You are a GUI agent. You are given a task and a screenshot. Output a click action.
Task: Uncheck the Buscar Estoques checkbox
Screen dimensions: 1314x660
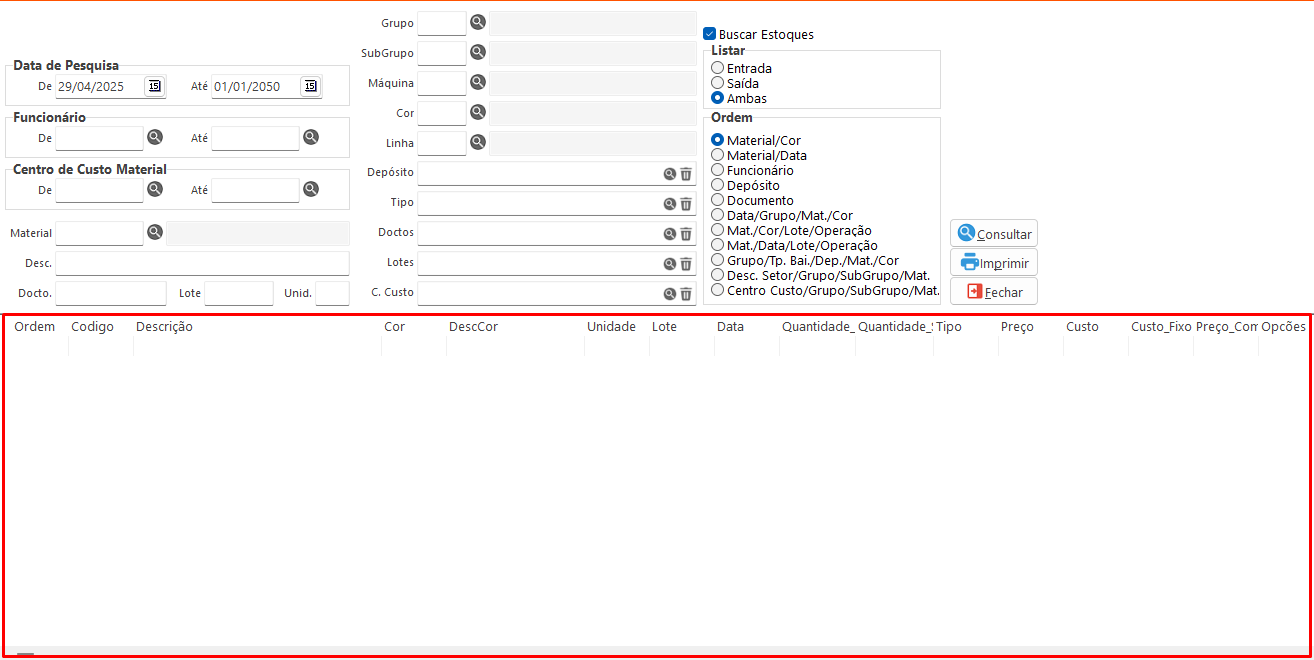[710, 34]
